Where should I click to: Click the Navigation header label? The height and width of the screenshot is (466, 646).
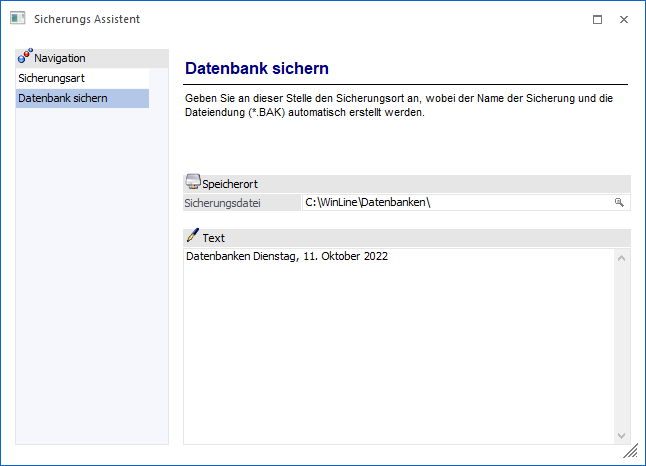point(60,58)
